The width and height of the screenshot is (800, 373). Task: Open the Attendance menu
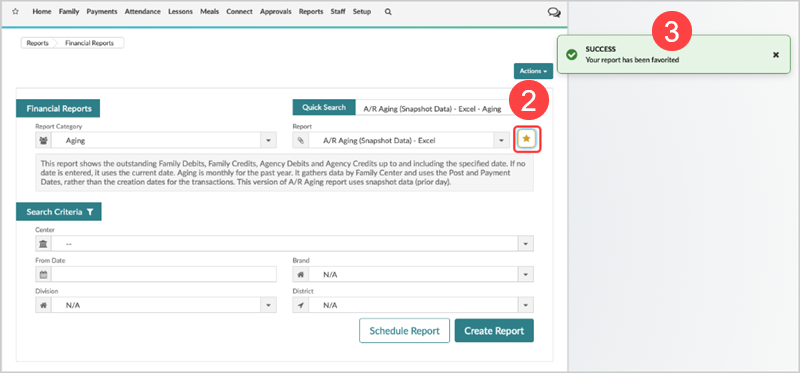click(x=142, y=11)
